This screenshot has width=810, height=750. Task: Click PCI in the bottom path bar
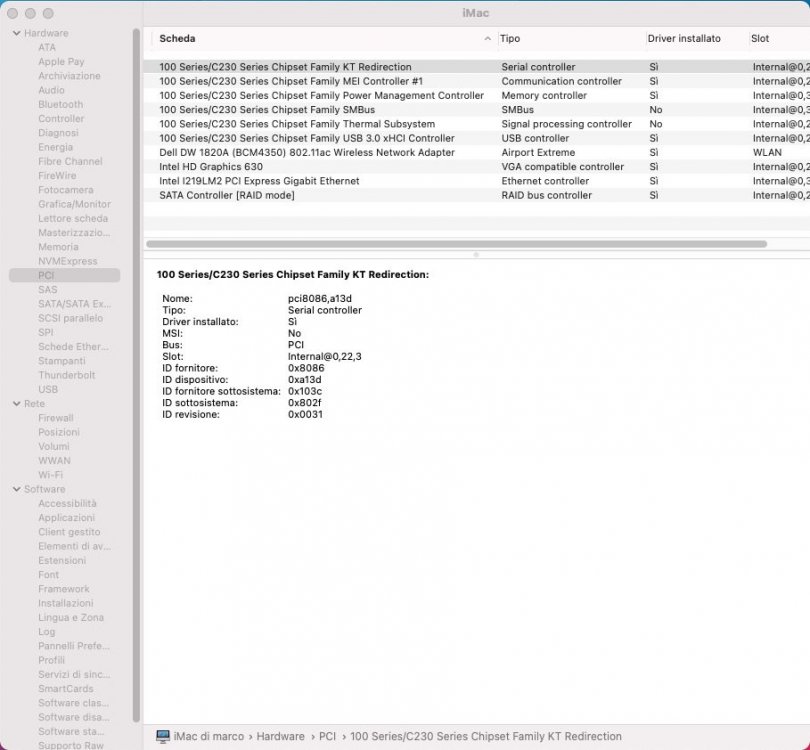[x=327, y=737]
